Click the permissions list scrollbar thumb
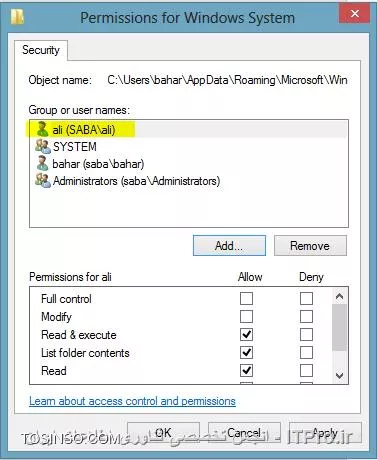Image resolution: width=377 pixels, height=460 pixels. tap(339, 327)
